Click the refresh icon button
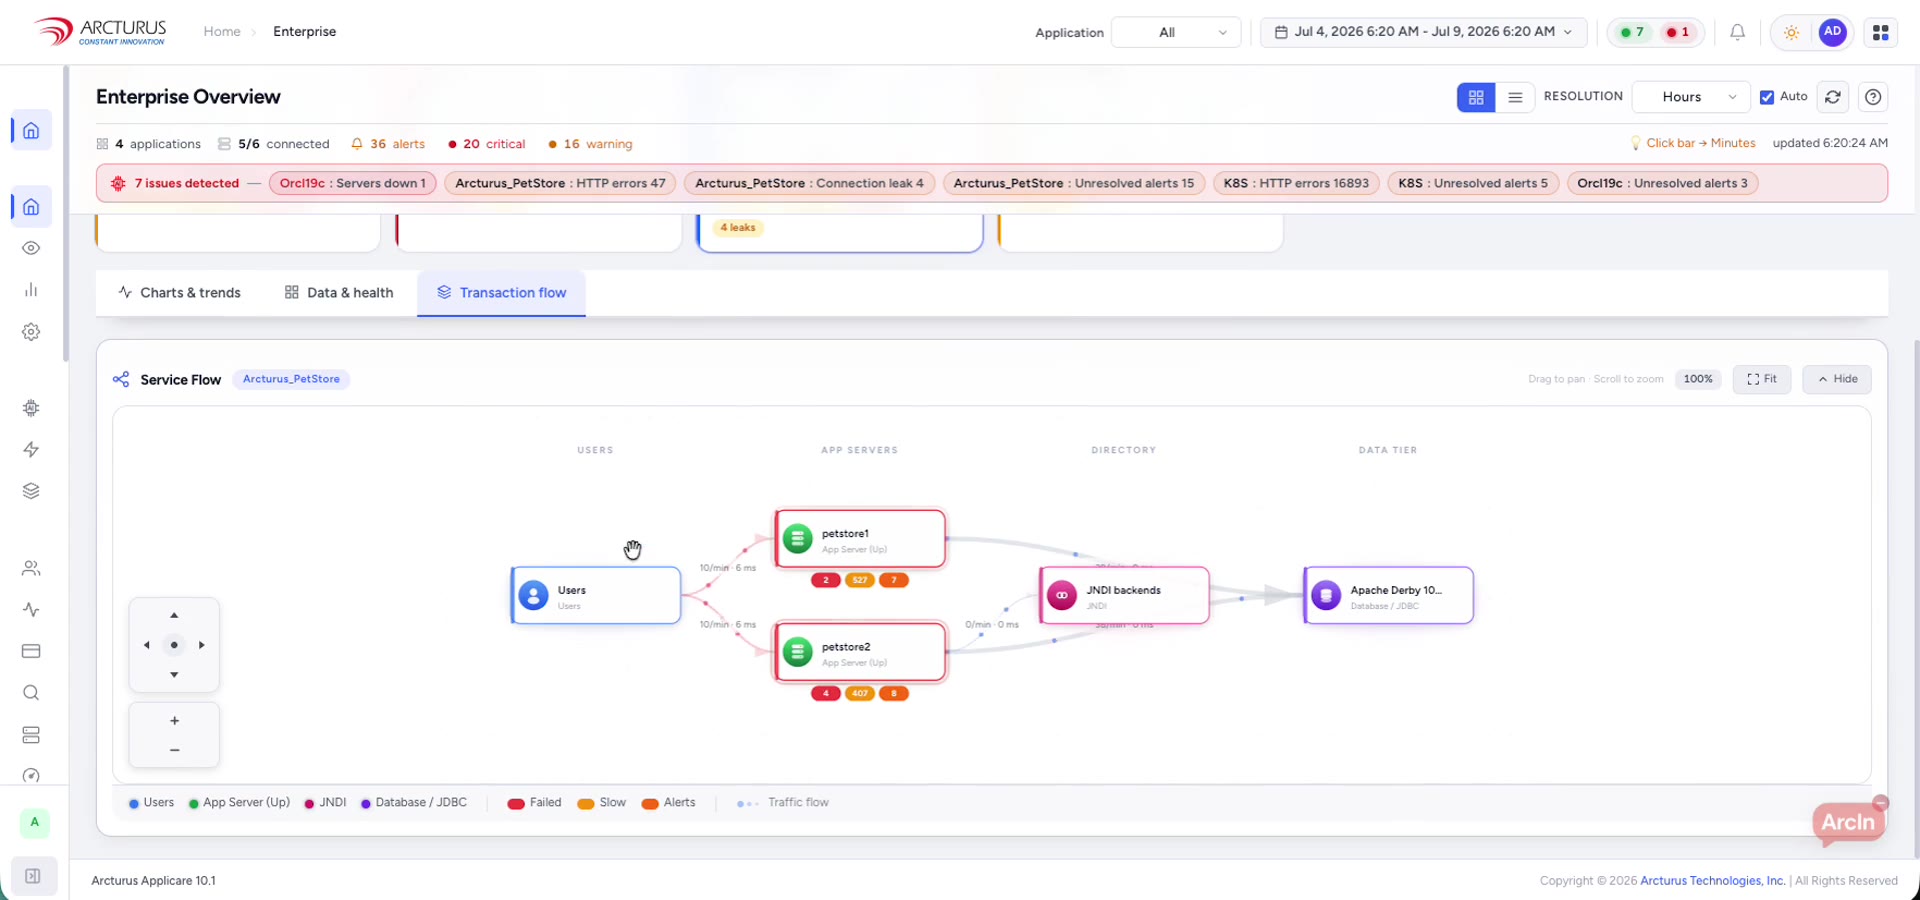This screenshot has height=900, width=1920. (x=1832, y=97)
